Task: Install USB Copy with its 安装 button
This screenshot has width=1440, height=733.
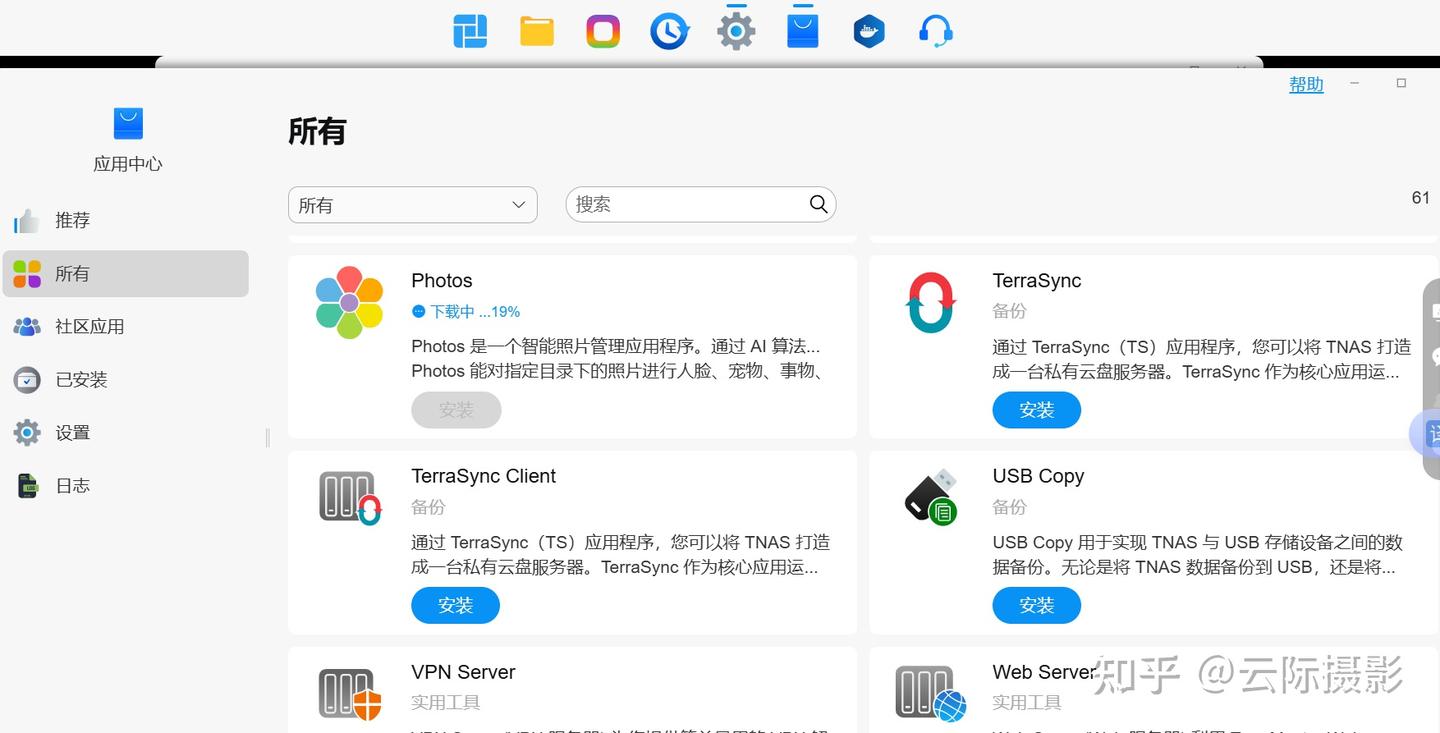Action: 1037,605
